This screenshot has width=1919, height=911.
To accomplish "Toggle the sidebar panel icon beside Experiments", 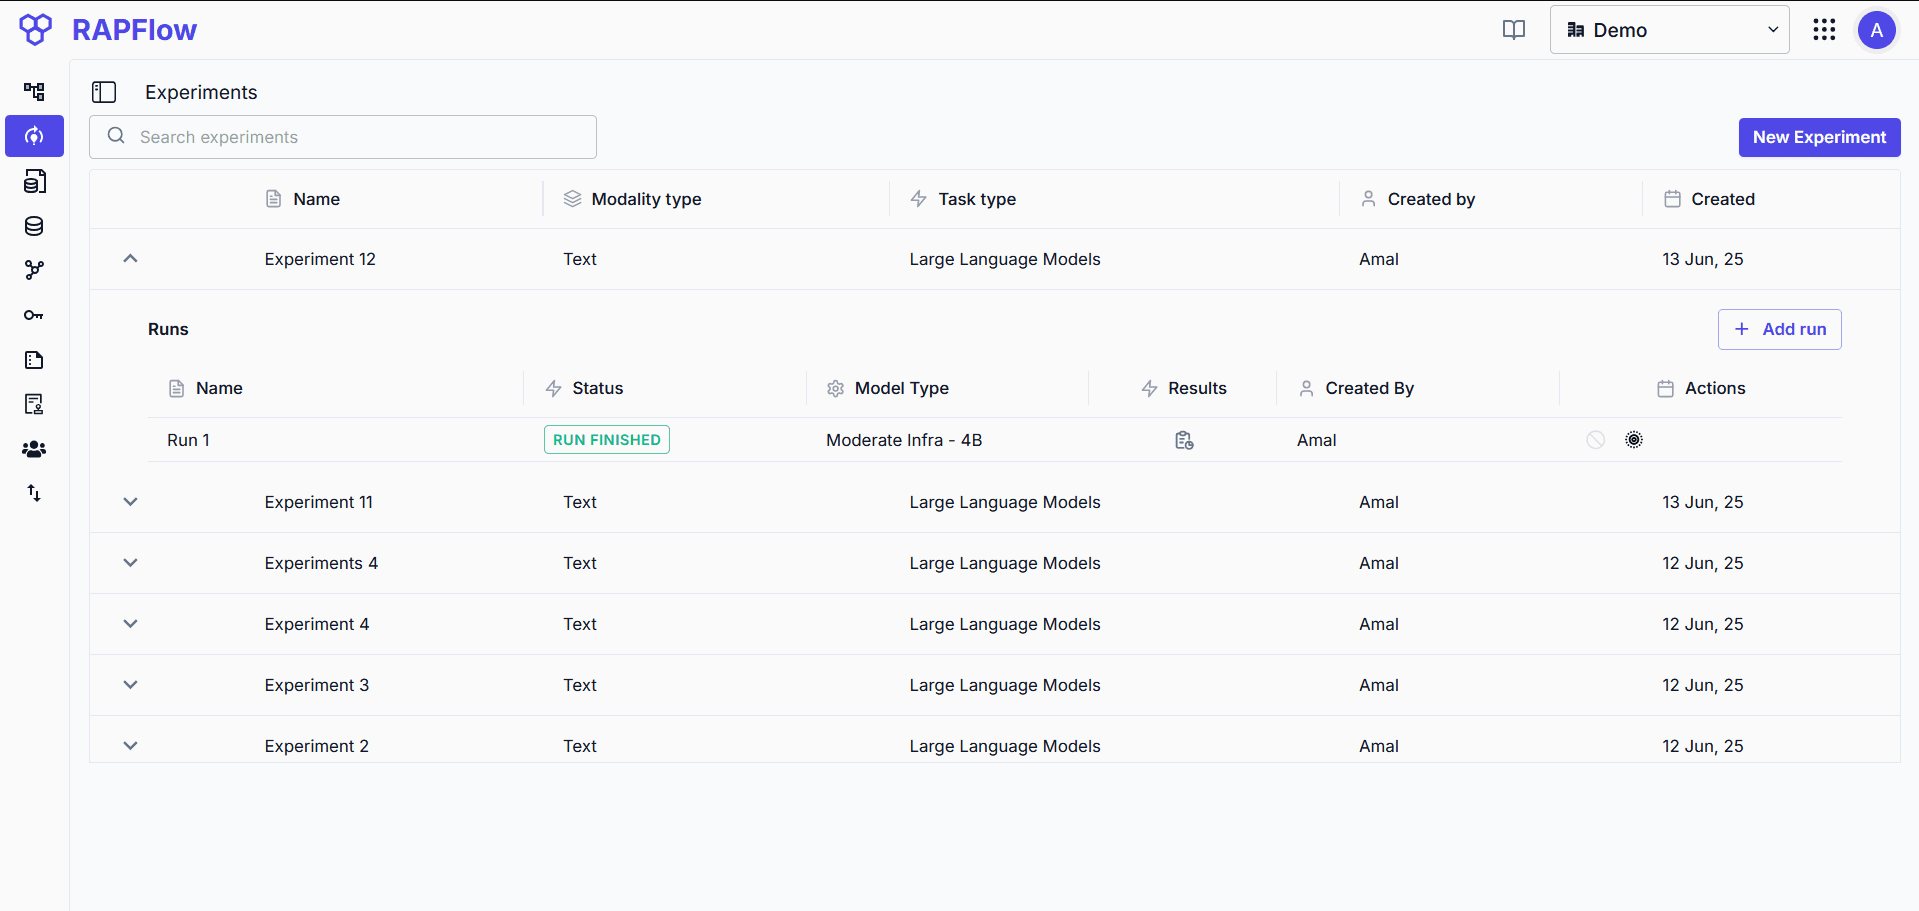I will 104,92.
